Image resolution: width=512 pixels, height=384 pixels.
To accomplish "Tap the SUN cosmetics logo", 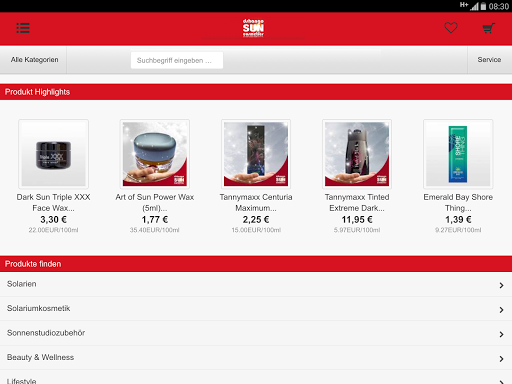I will coord(253,28).
